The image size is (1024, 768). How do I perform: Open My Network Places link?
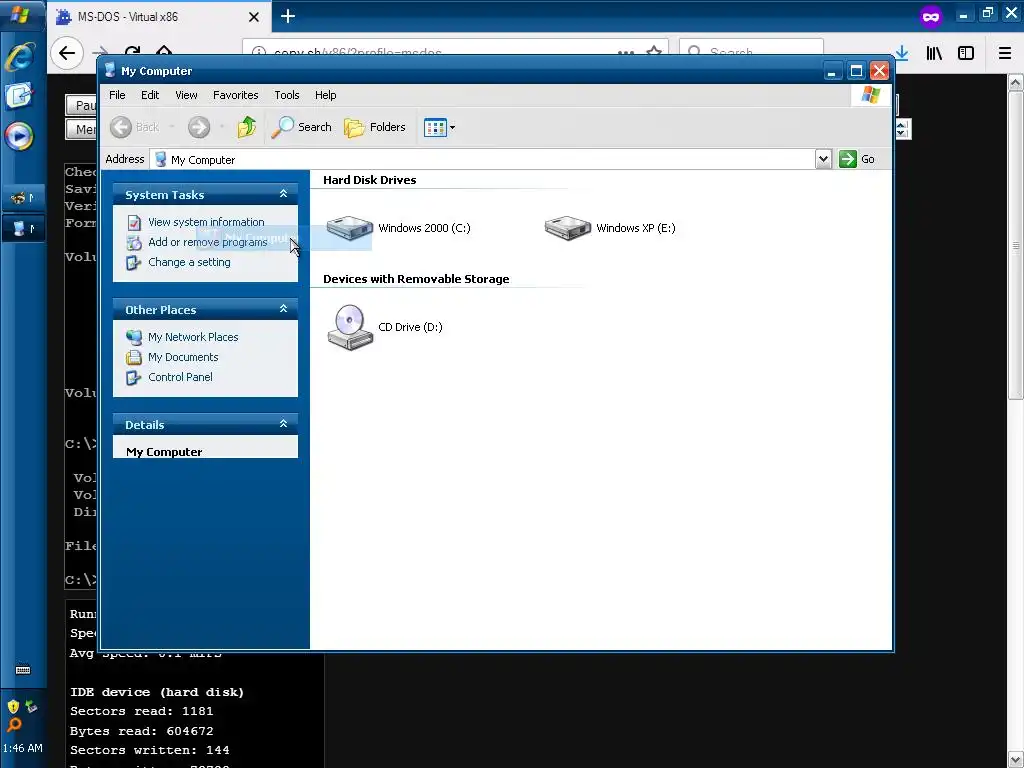(x=193, y=337)
